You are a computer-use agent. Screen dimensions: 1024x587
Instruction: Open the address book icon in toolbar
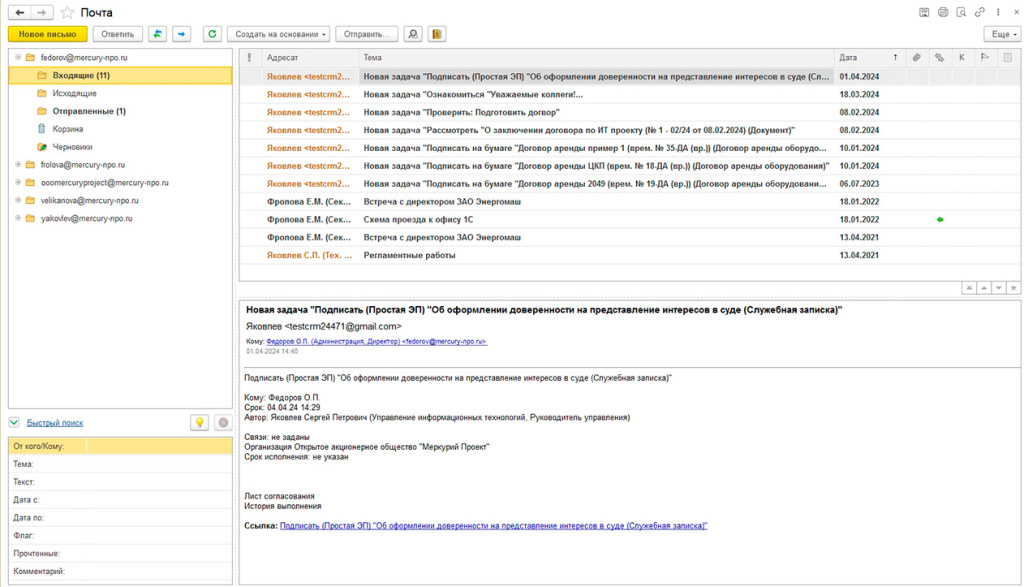click(x=436, y=34)
